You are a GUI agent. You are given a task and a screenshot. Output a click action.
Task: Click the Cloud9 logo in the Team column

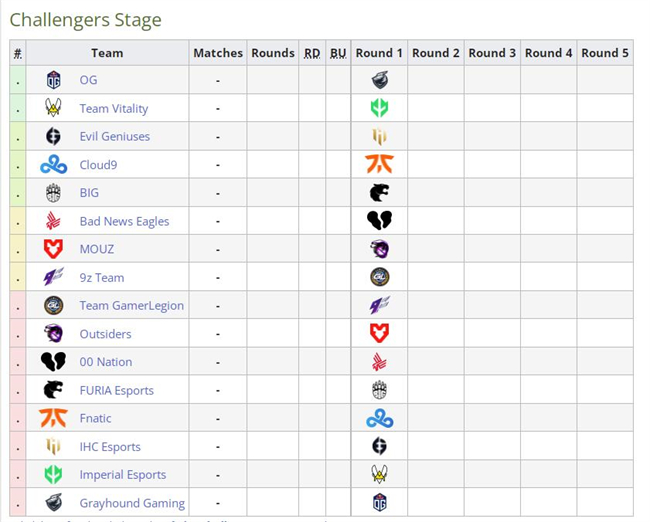[x=53, y=165]
